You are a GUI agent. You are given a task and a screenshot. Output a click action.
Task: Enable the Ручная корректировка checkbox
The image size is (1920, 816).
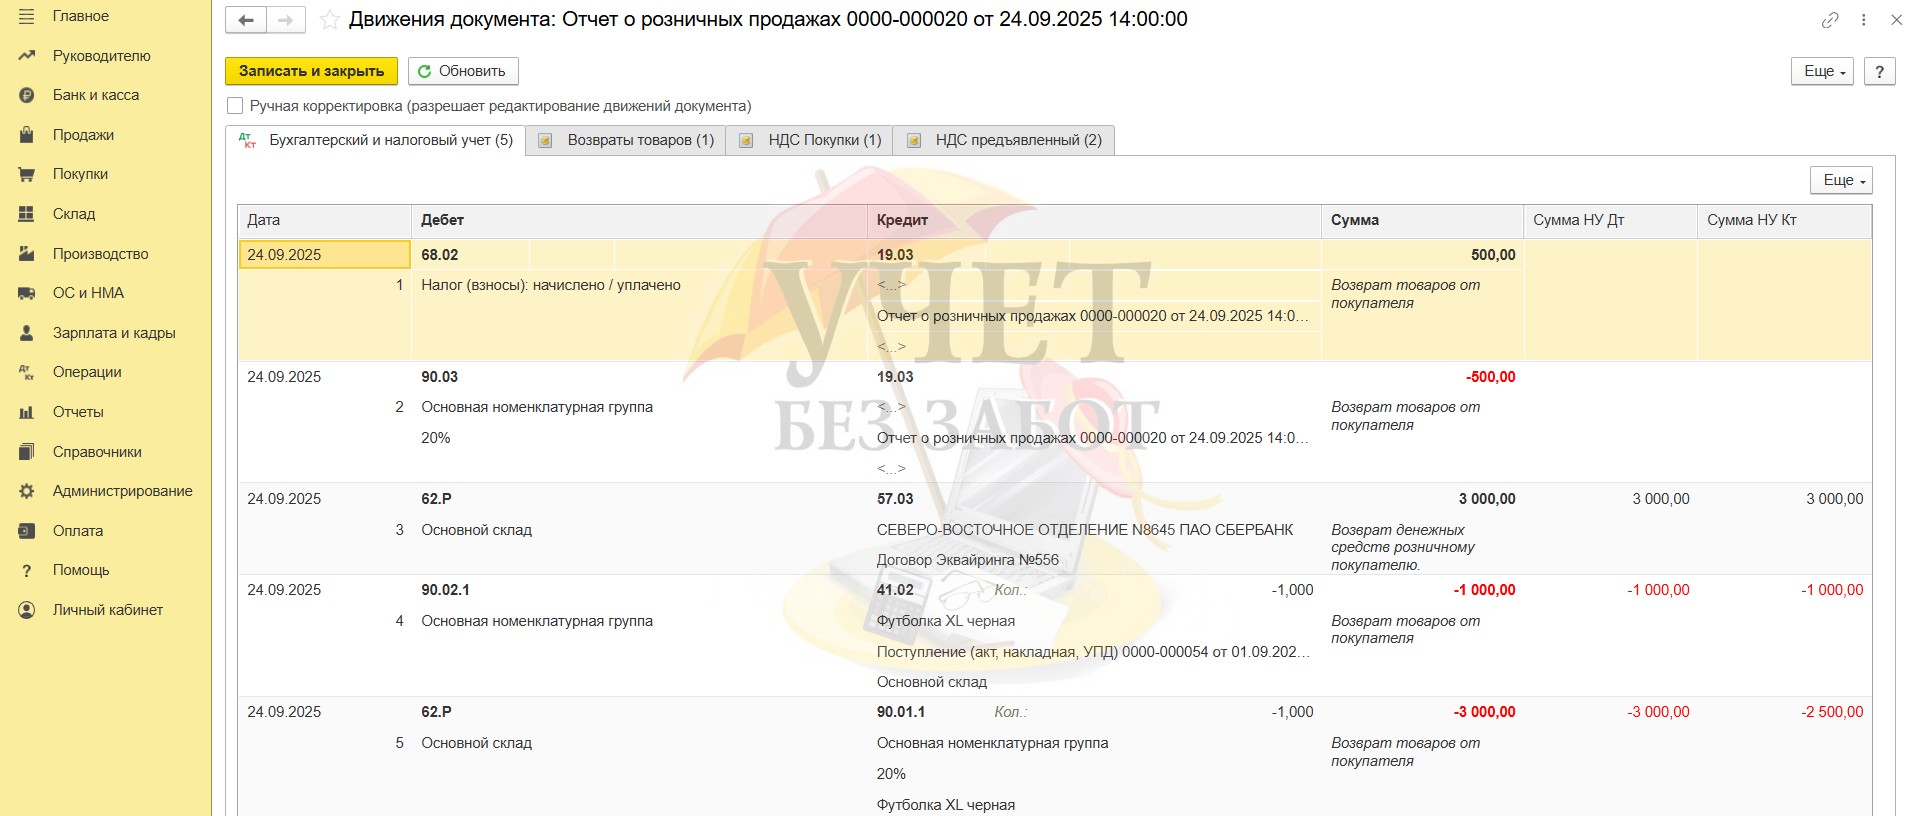click(235, 106)
